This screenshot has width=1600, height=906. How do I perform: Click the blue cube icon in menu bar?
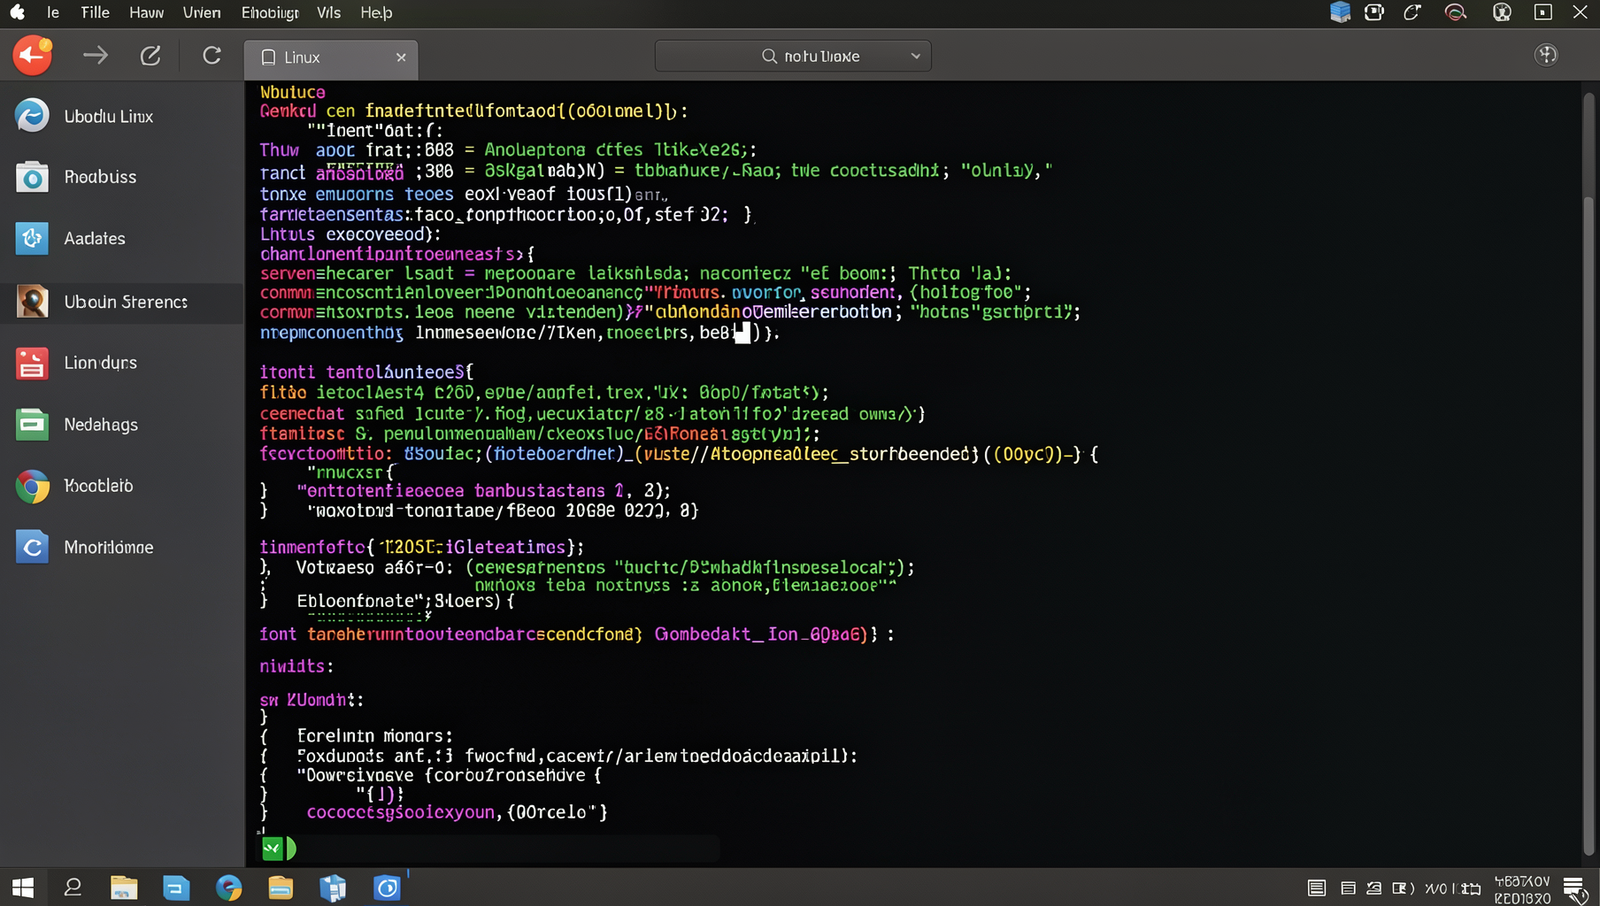(1340, 12)
